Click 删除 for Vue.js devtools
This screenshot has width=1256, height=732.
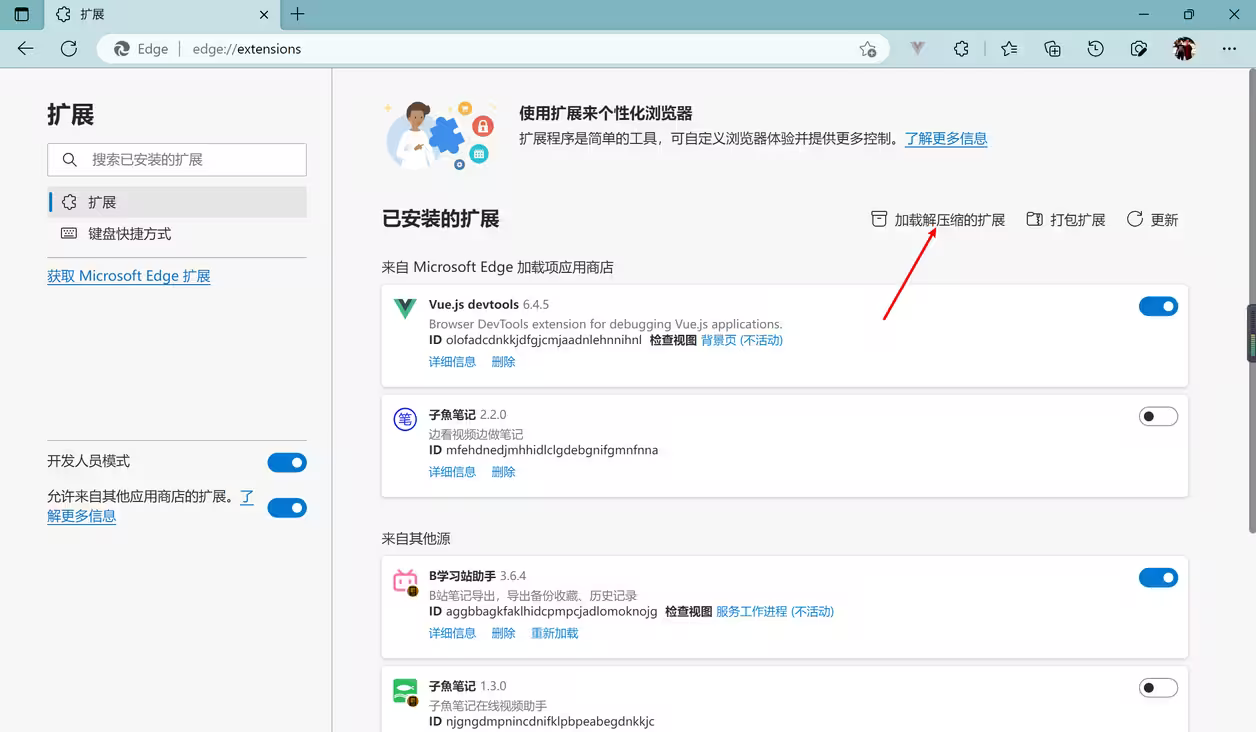point(503,362)
